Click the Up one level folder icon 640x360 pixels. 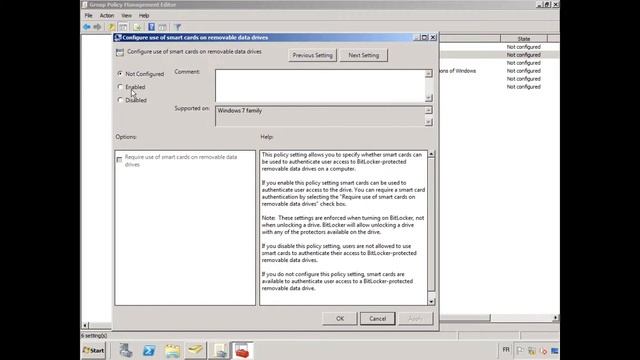click(111, 27)
